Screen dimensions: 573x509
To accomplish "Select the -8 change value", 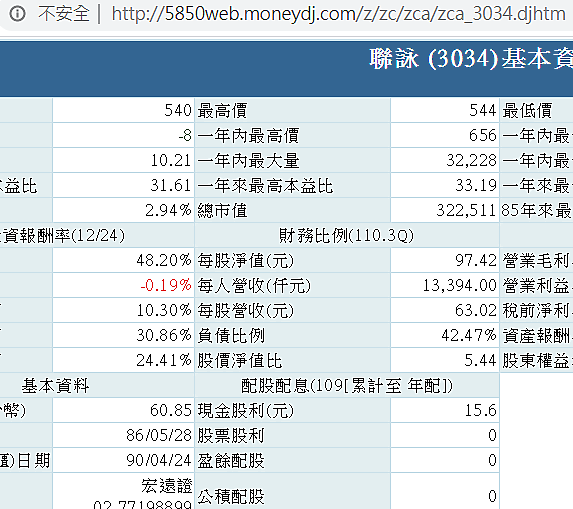I will 185,136.
